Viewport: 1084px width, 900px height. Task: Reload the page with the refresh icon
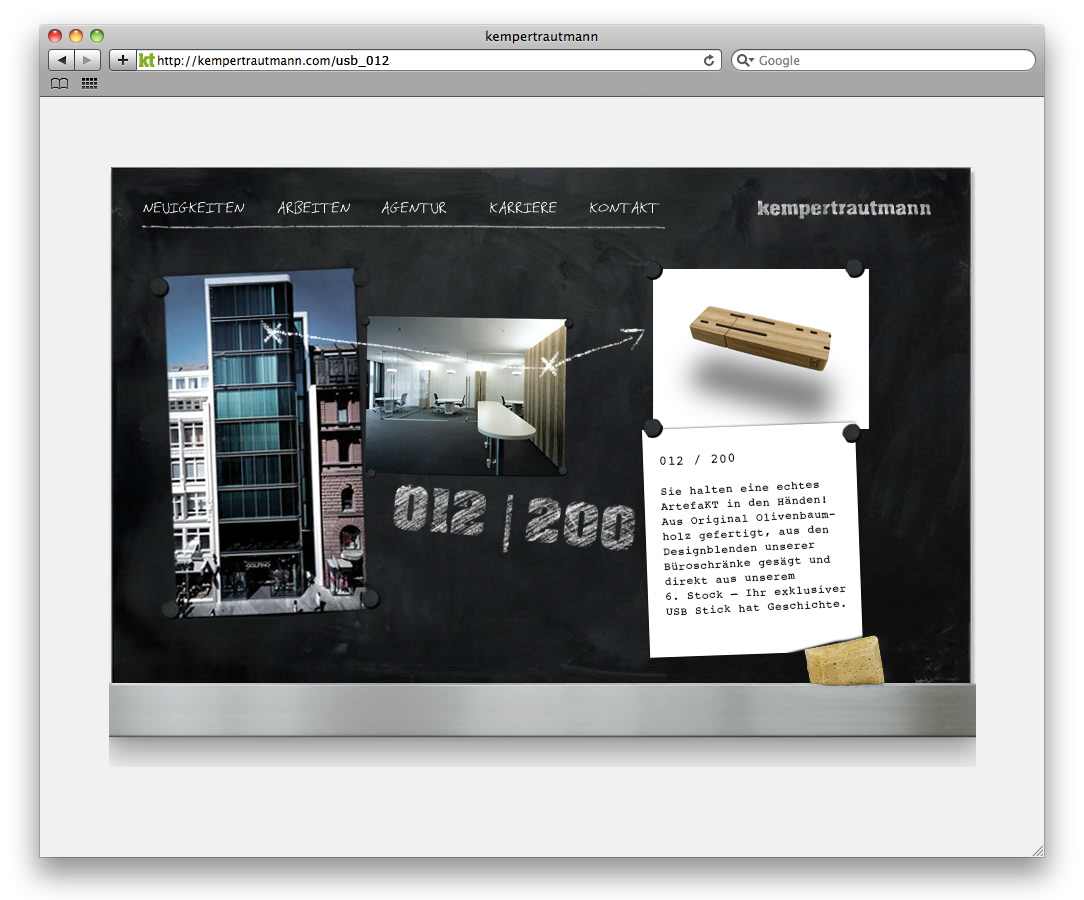point(709,60)
